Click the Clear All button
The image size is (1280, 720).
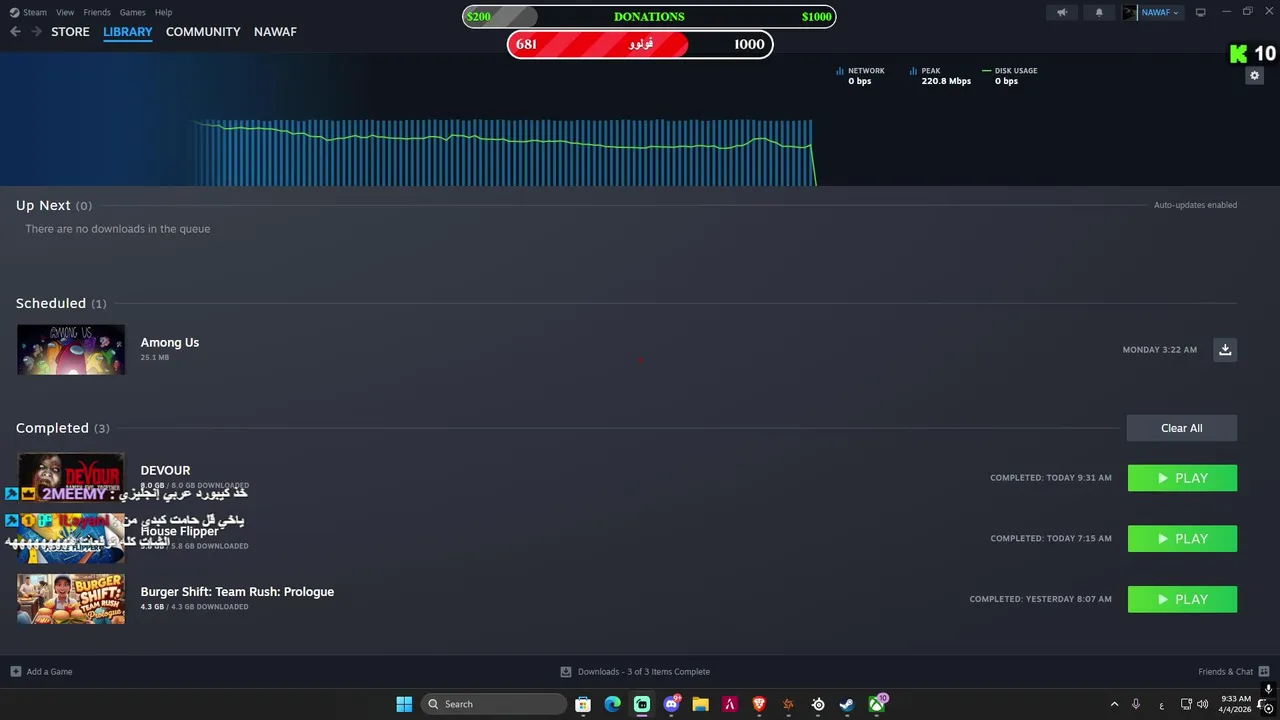[1182, 428]
